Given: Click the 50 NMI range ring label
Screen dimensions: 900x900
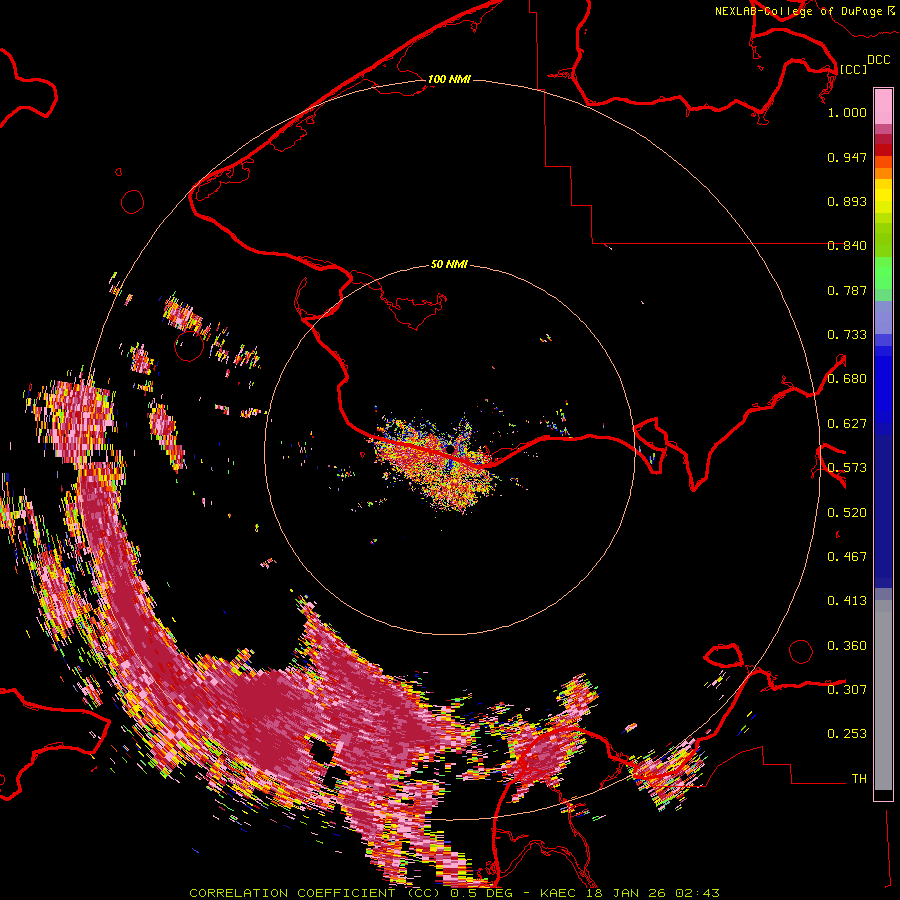Looking at the screenshot, I should point(449,265).
